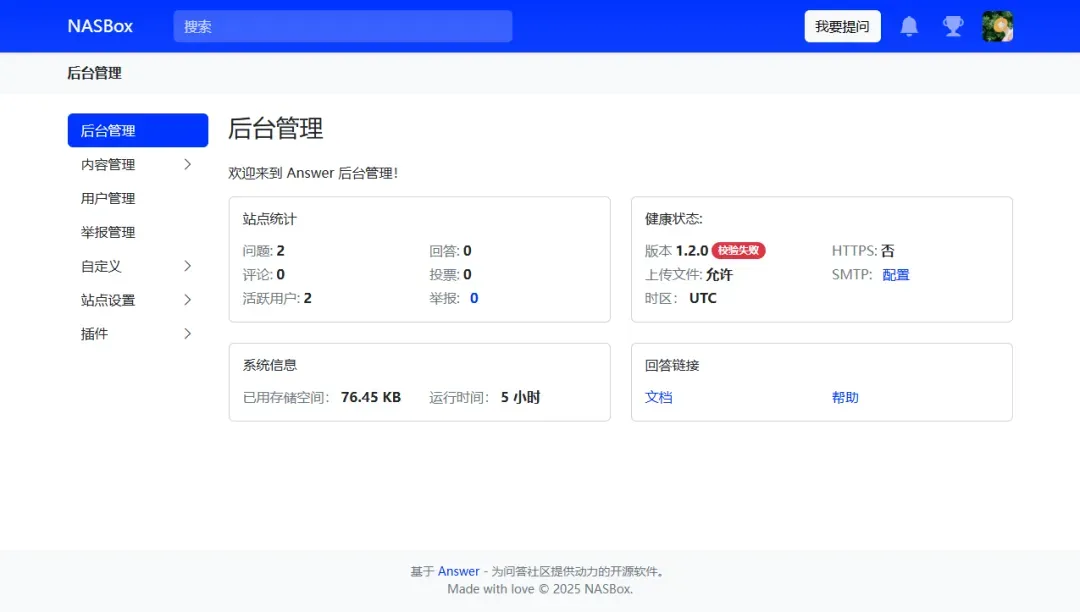Open the SMTP 配置 link
Screen dimensions: 1080x612
(x=896, y=275)
